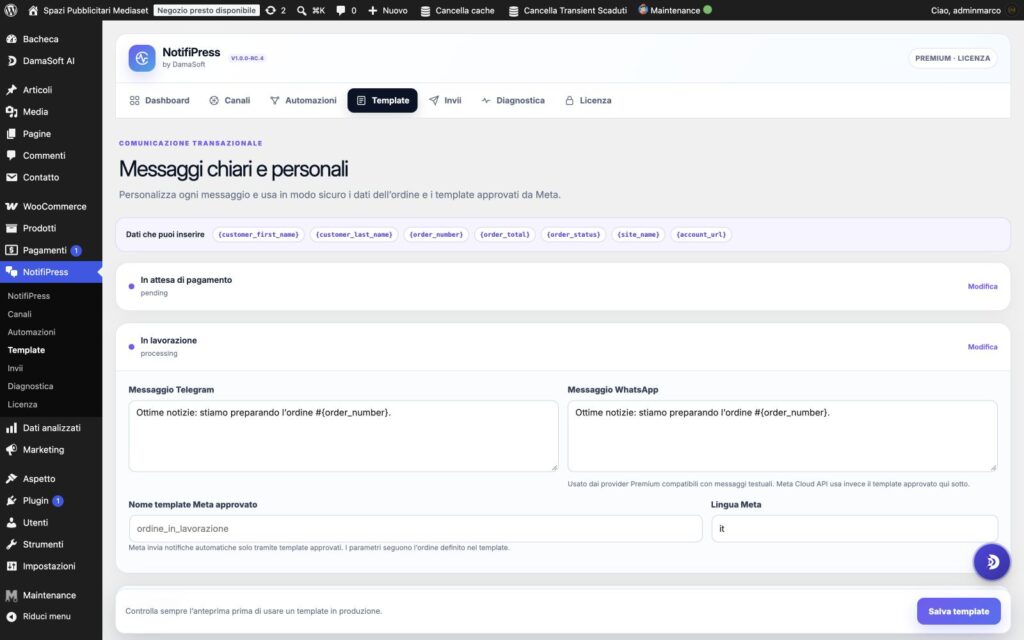Switch to the Dashboard tab label
The width and height of the screenshot is (1024, 640).
coord(167,101)
